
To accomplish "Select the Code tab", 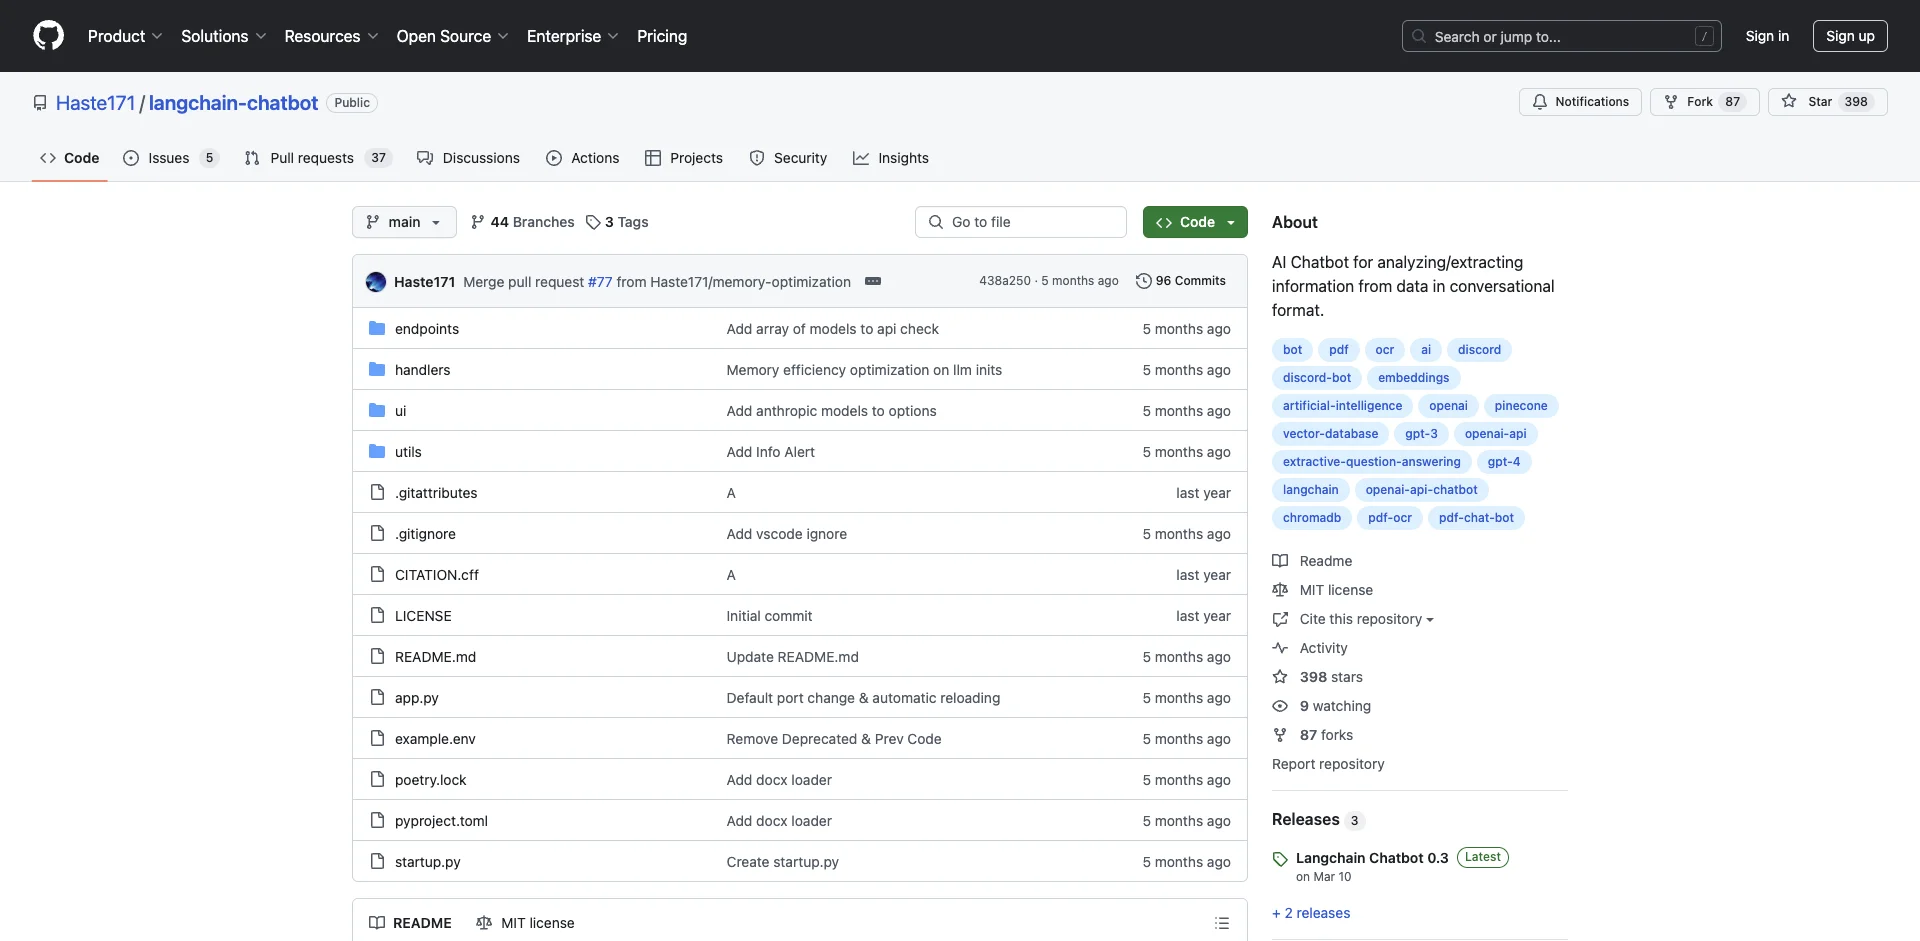I will tap(69, 158).
